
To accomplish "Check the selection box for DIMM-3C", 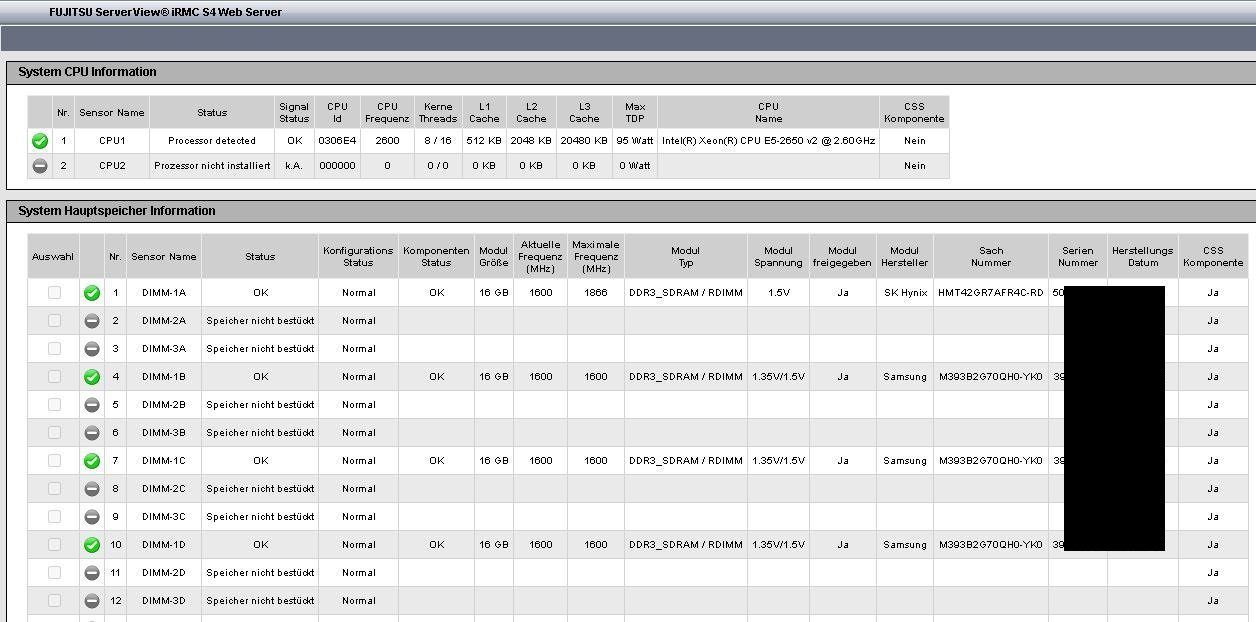I will point(54,516).
